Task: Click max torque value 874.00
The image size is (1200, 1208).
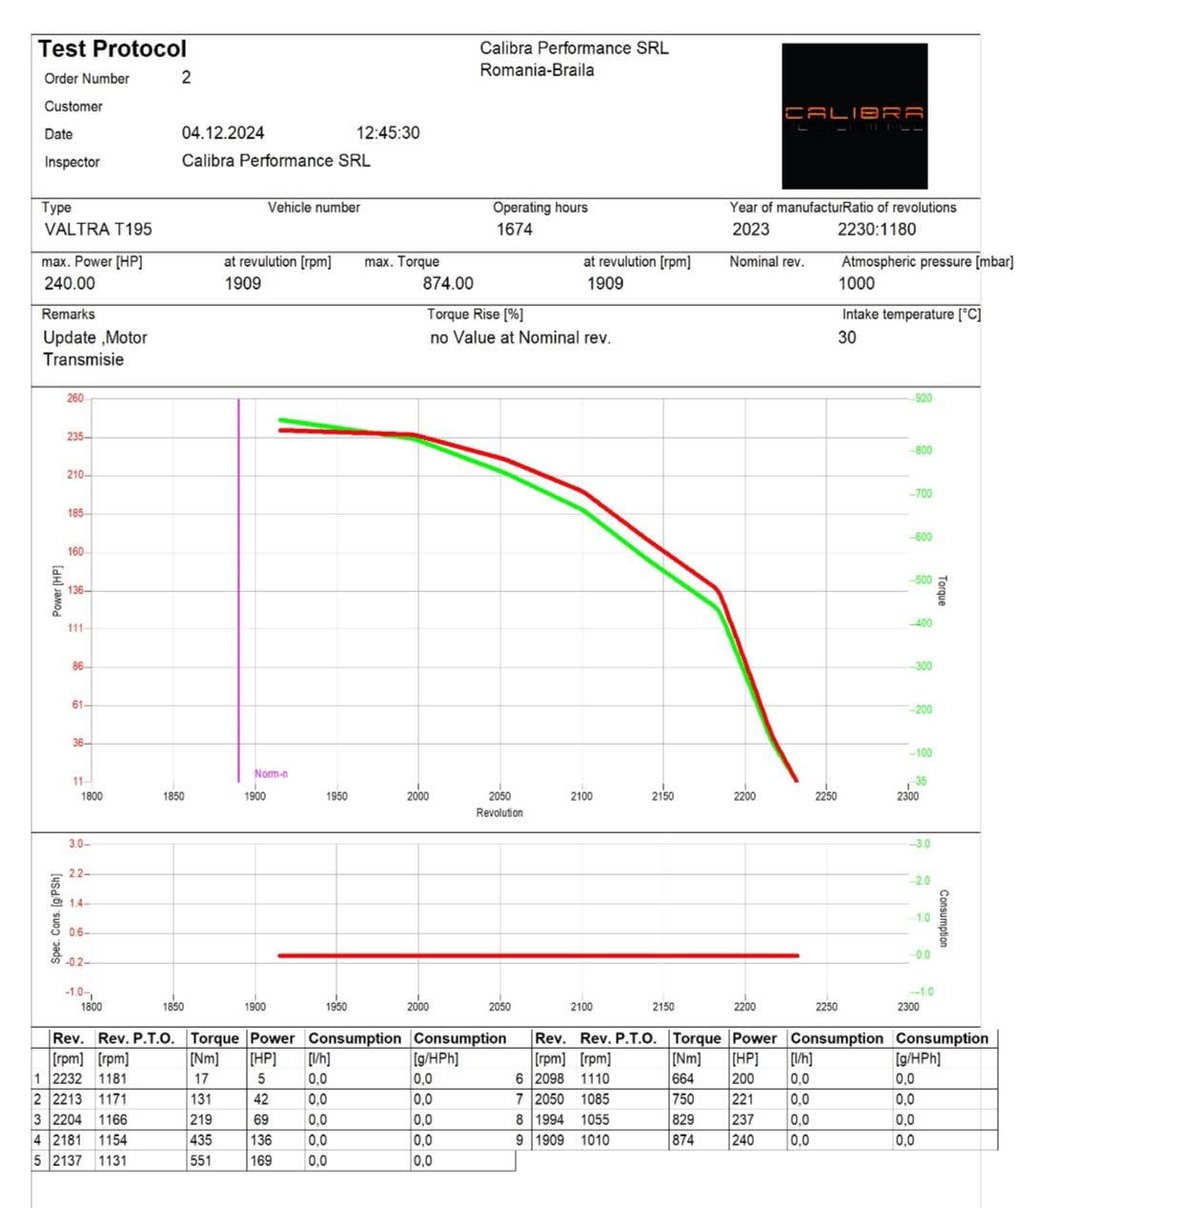Action: tap(448, 283)
